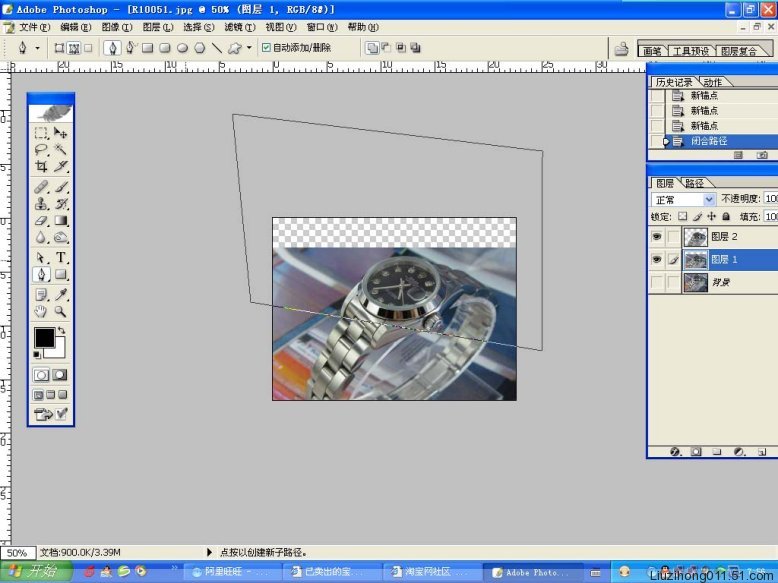Click white background color swatch

60,351
